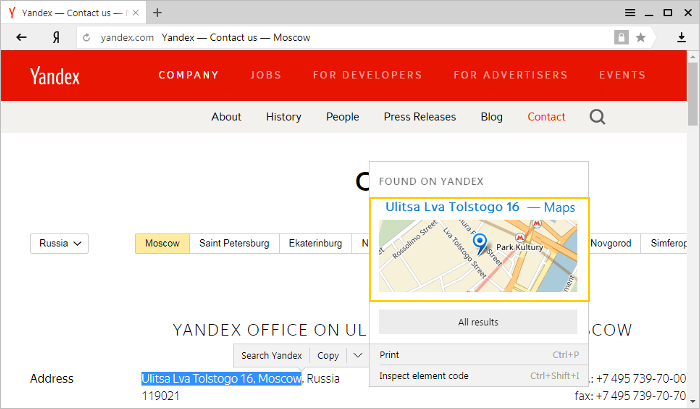Go to FOR DEVELOPERS section
700x409 pixels.
pos(367,75)
